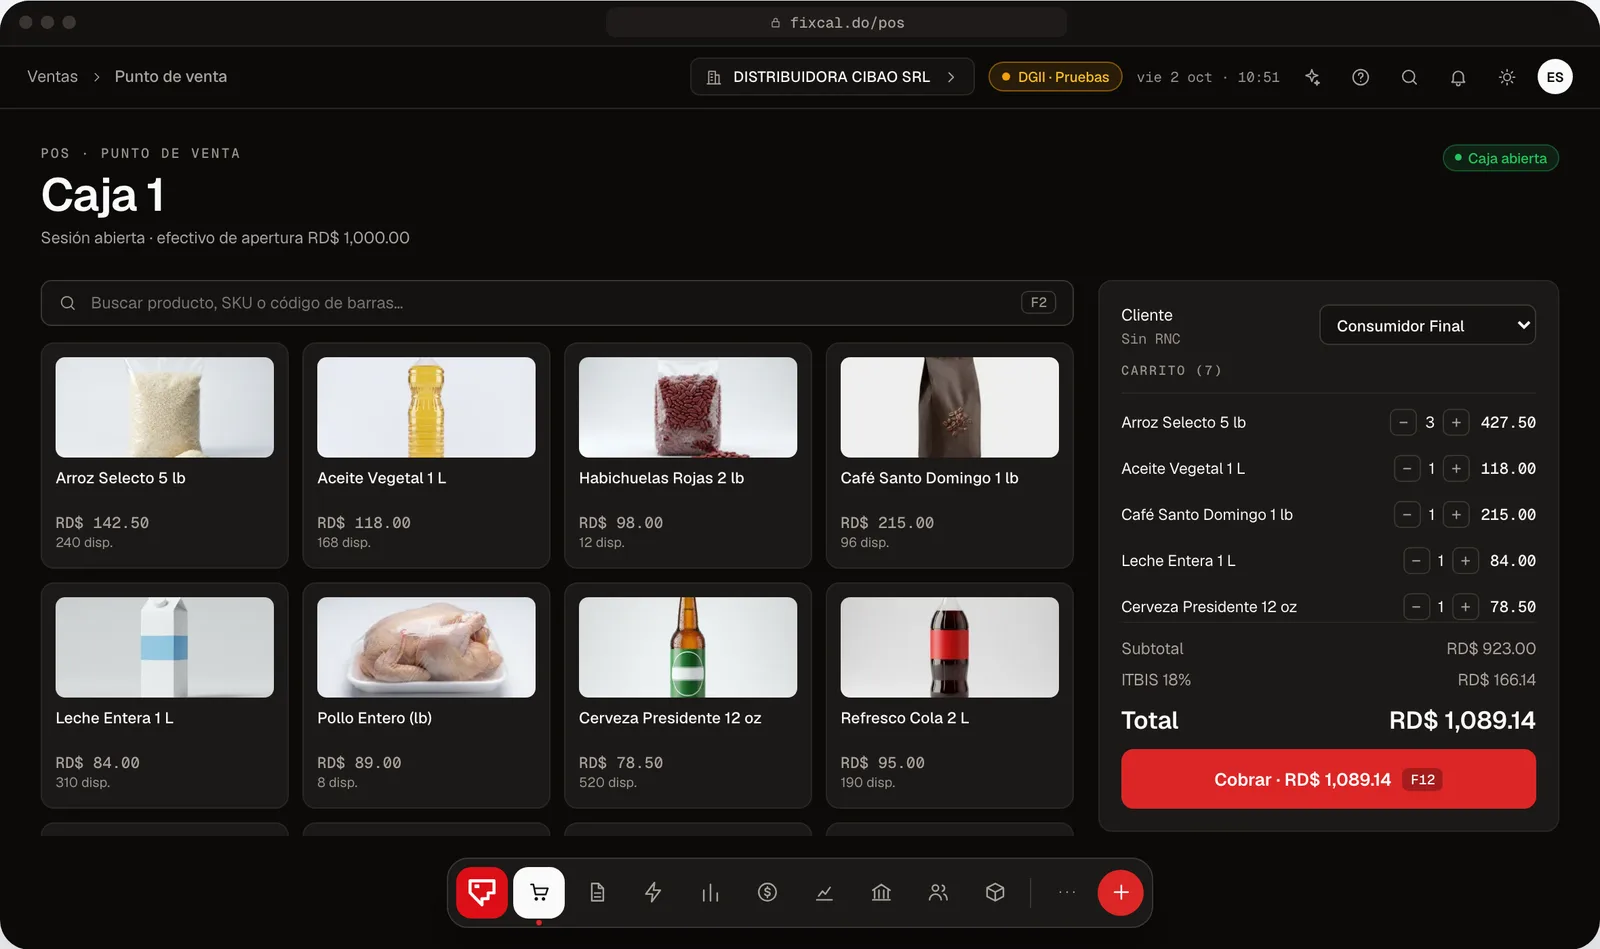
Task: Open the help question mark icon
Action: (x=1361, y=77)
